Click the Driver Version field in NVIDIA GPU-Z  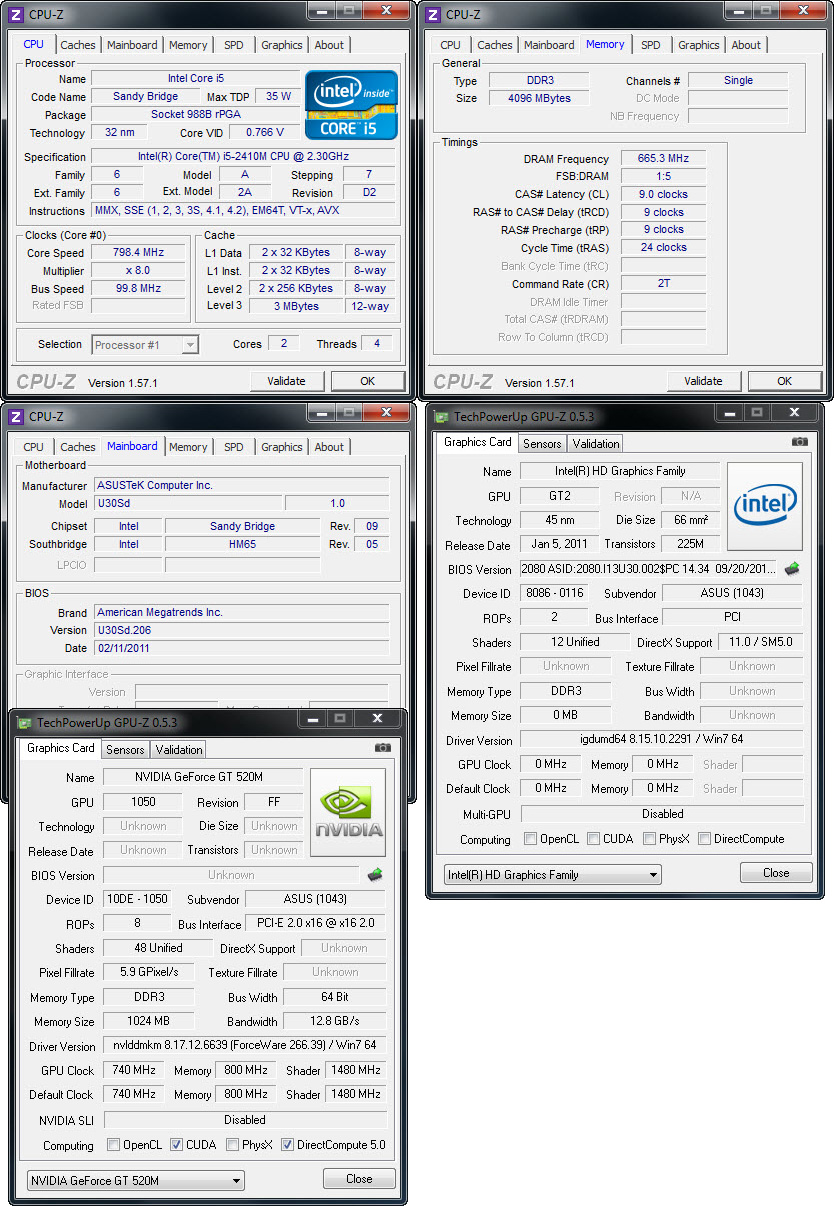(x=244, y=1045)
